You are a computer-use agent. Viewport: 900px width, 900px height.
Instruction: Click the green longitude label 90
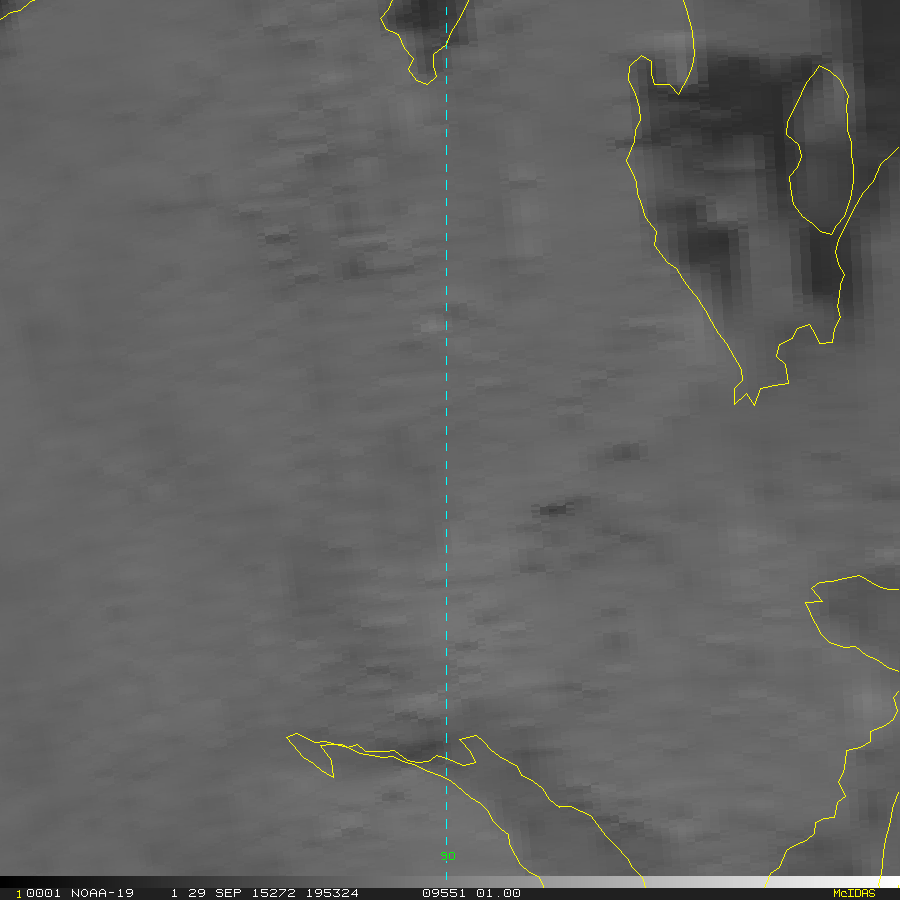point(448,856)
